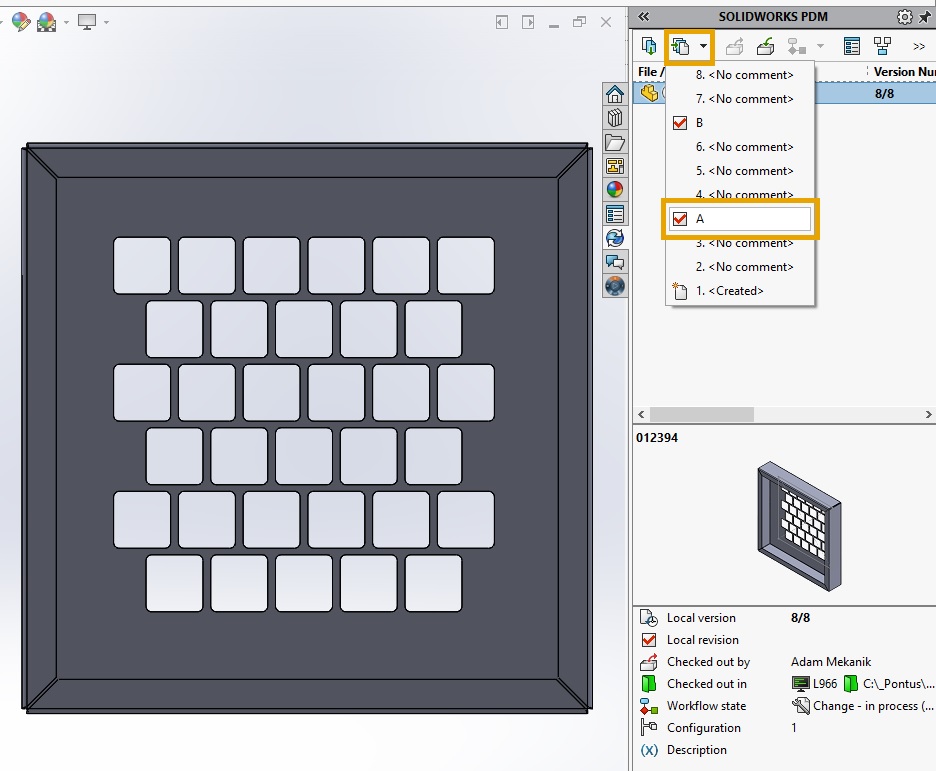936x771 pixels.
Task: Check the revision B checkbox
Action: point(679,122)
